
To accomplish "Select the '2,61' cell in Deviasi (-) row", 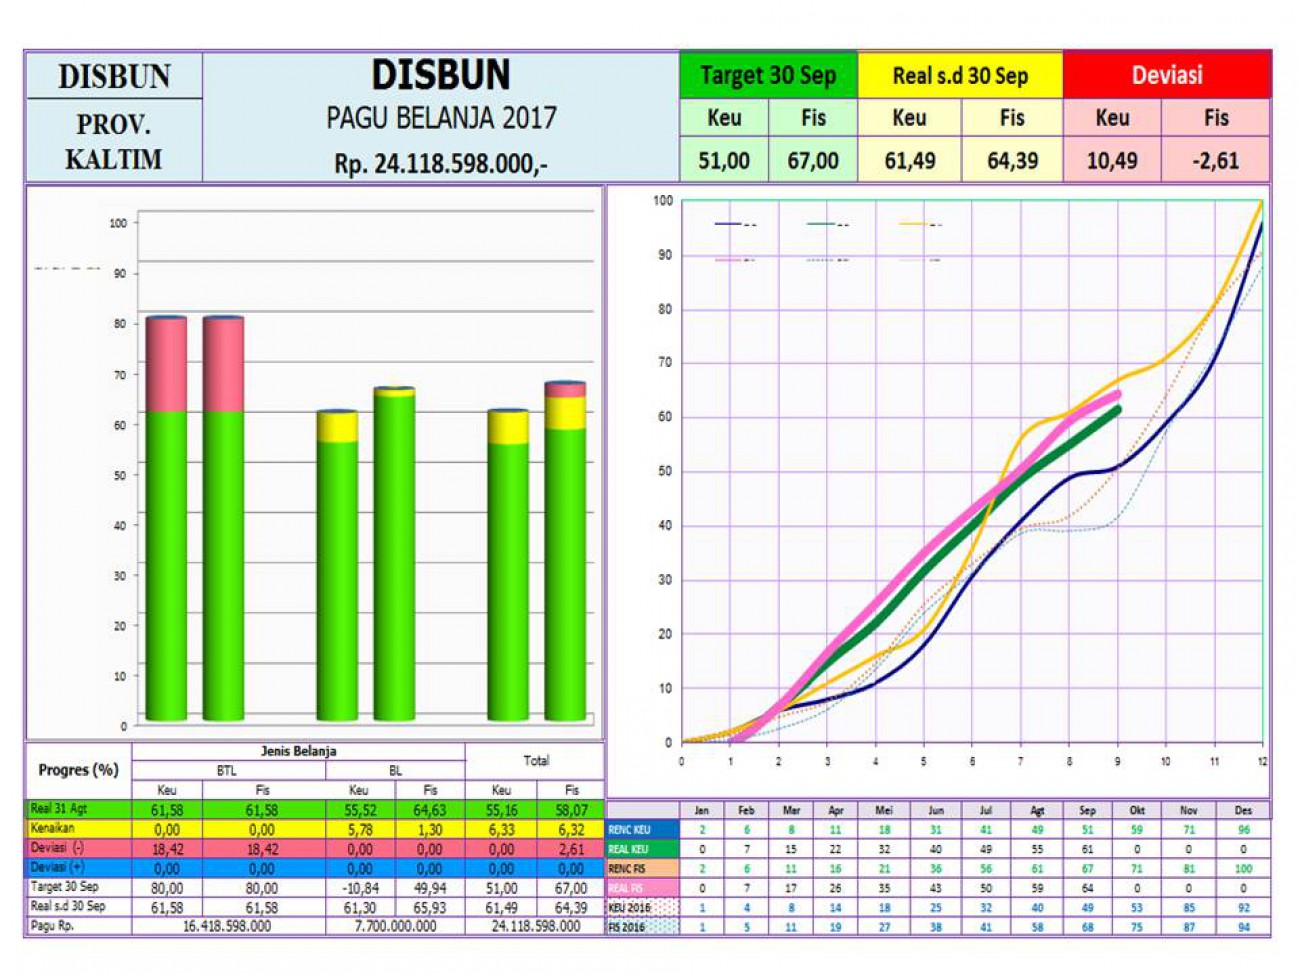I will click(571, 849).
